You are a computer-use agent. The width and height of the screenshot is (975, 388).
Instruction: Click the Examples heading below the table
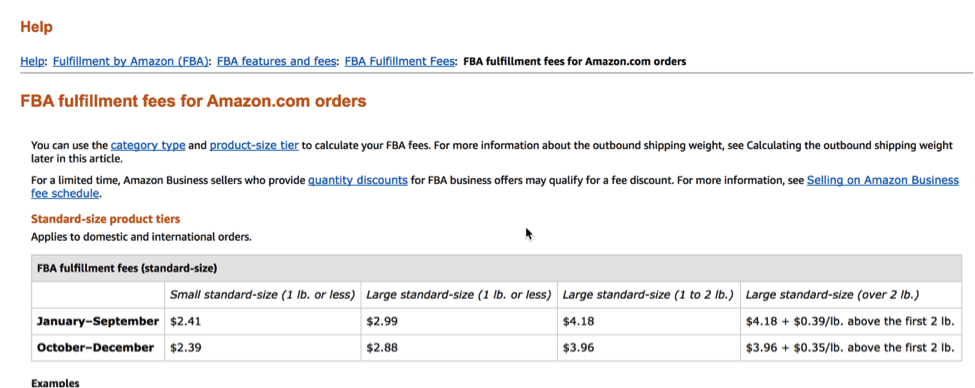pos(55,383)
